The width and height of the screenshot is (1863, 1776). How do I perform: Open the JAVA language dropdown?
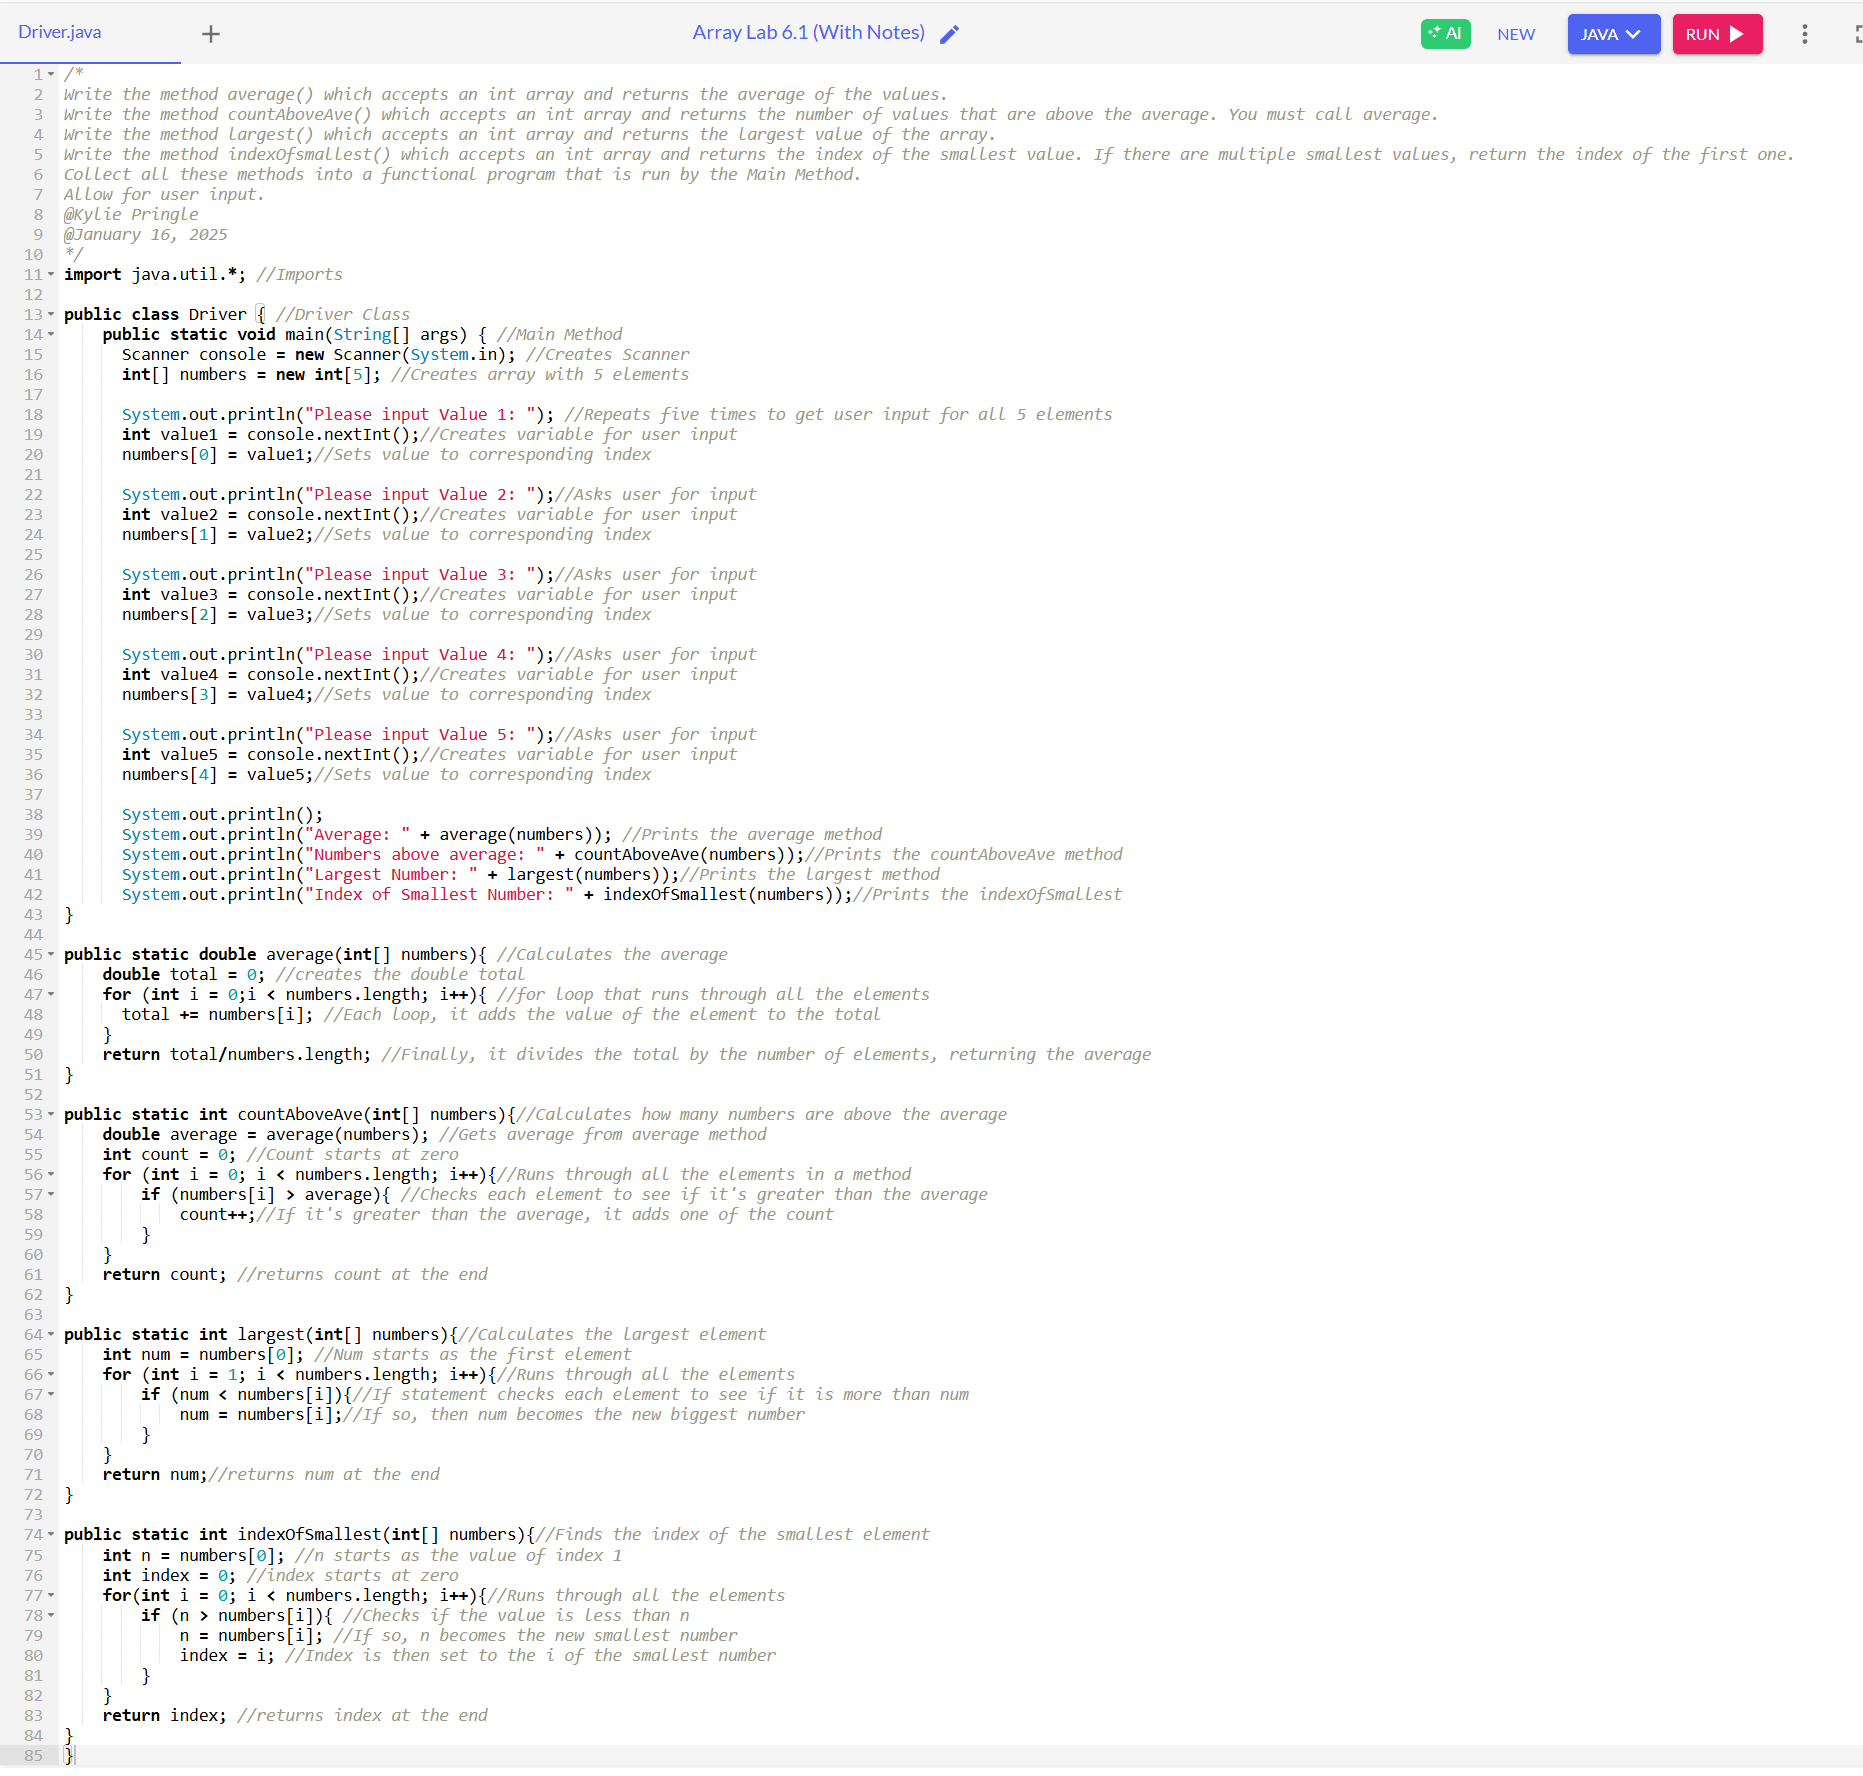(1613, 34)
